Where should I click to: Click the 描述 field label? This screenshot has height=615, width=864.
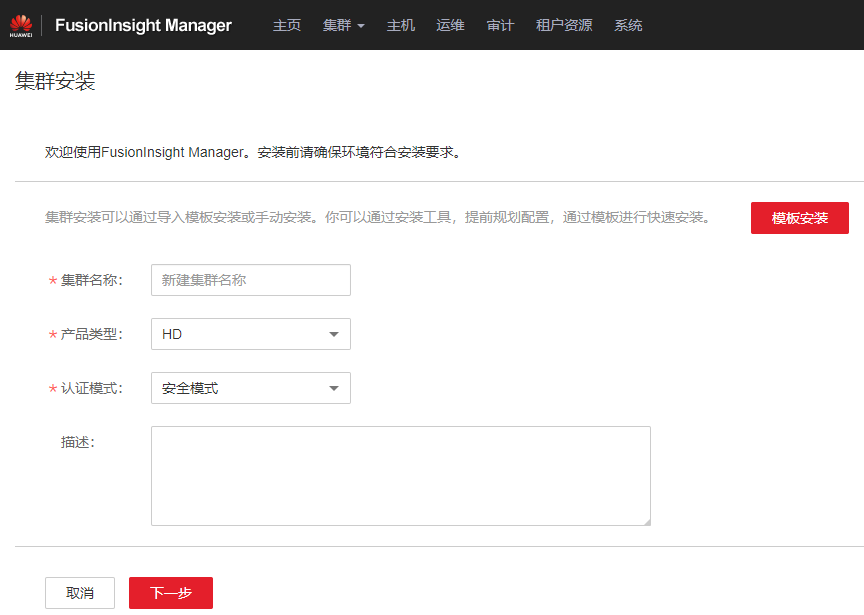(78, 442)
